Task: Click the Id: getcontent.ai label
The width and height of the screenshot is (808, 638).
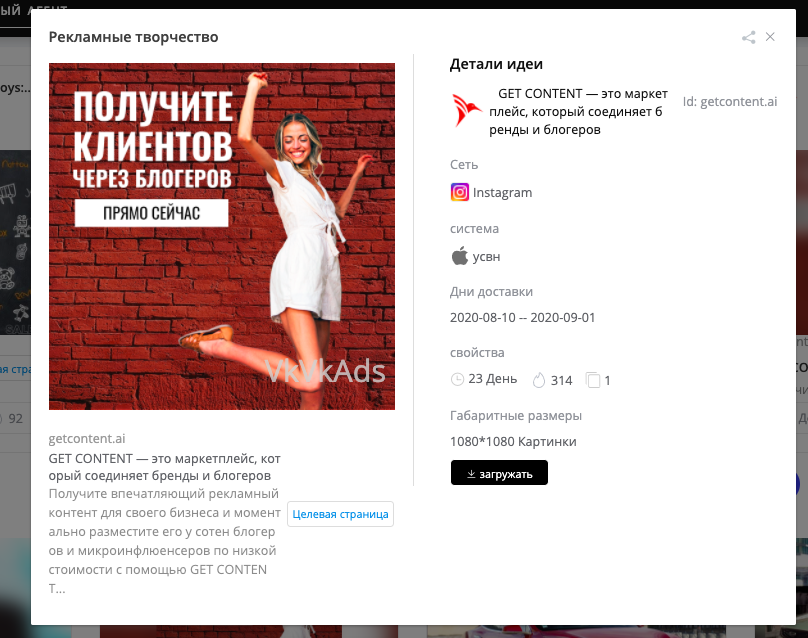Action: pos(730,102)
